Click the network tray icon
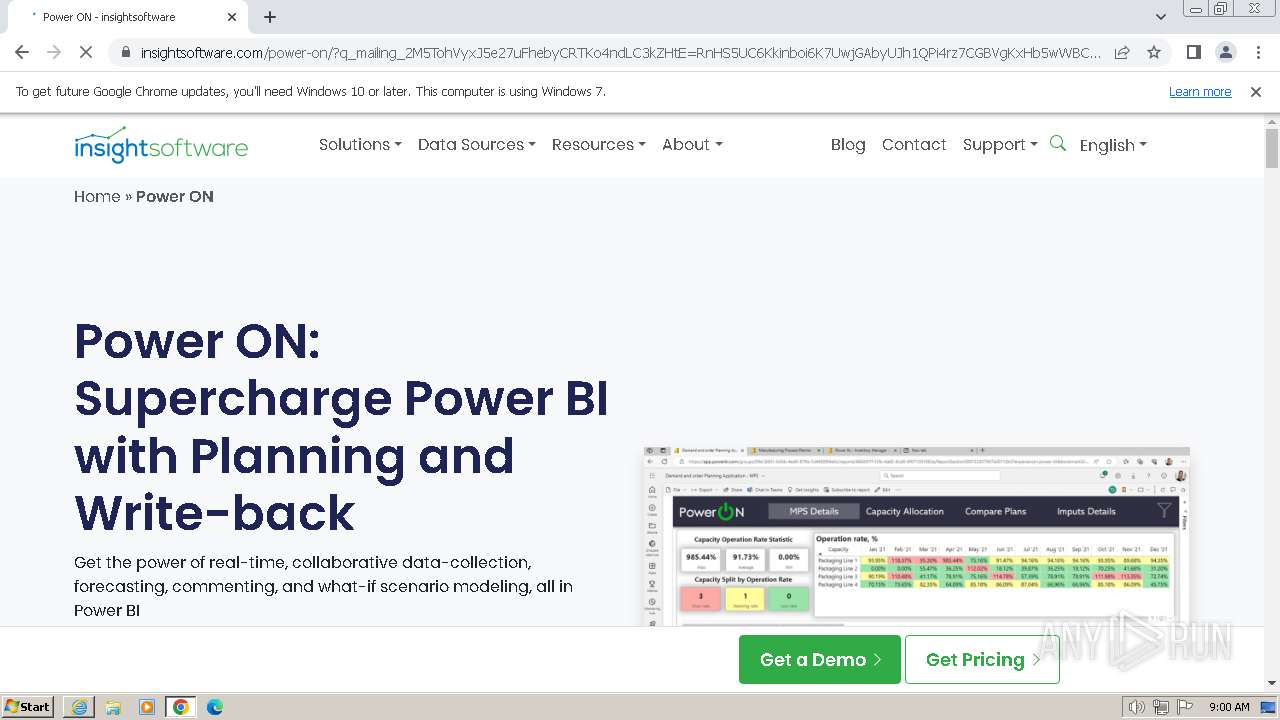The height and width of the screenshot is (720, 1280). click(x=1161, y=707)
